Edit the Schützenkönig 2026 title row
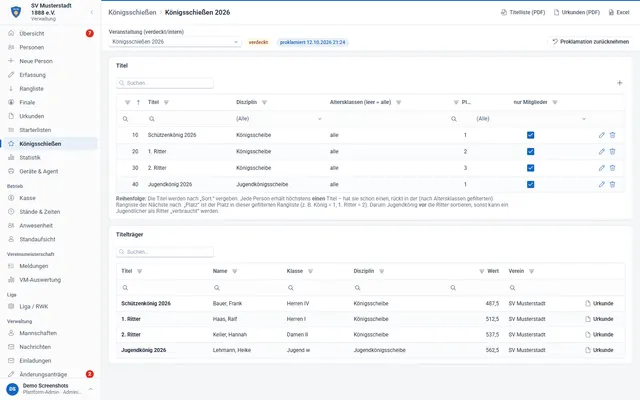 click(x=602, y=135)
